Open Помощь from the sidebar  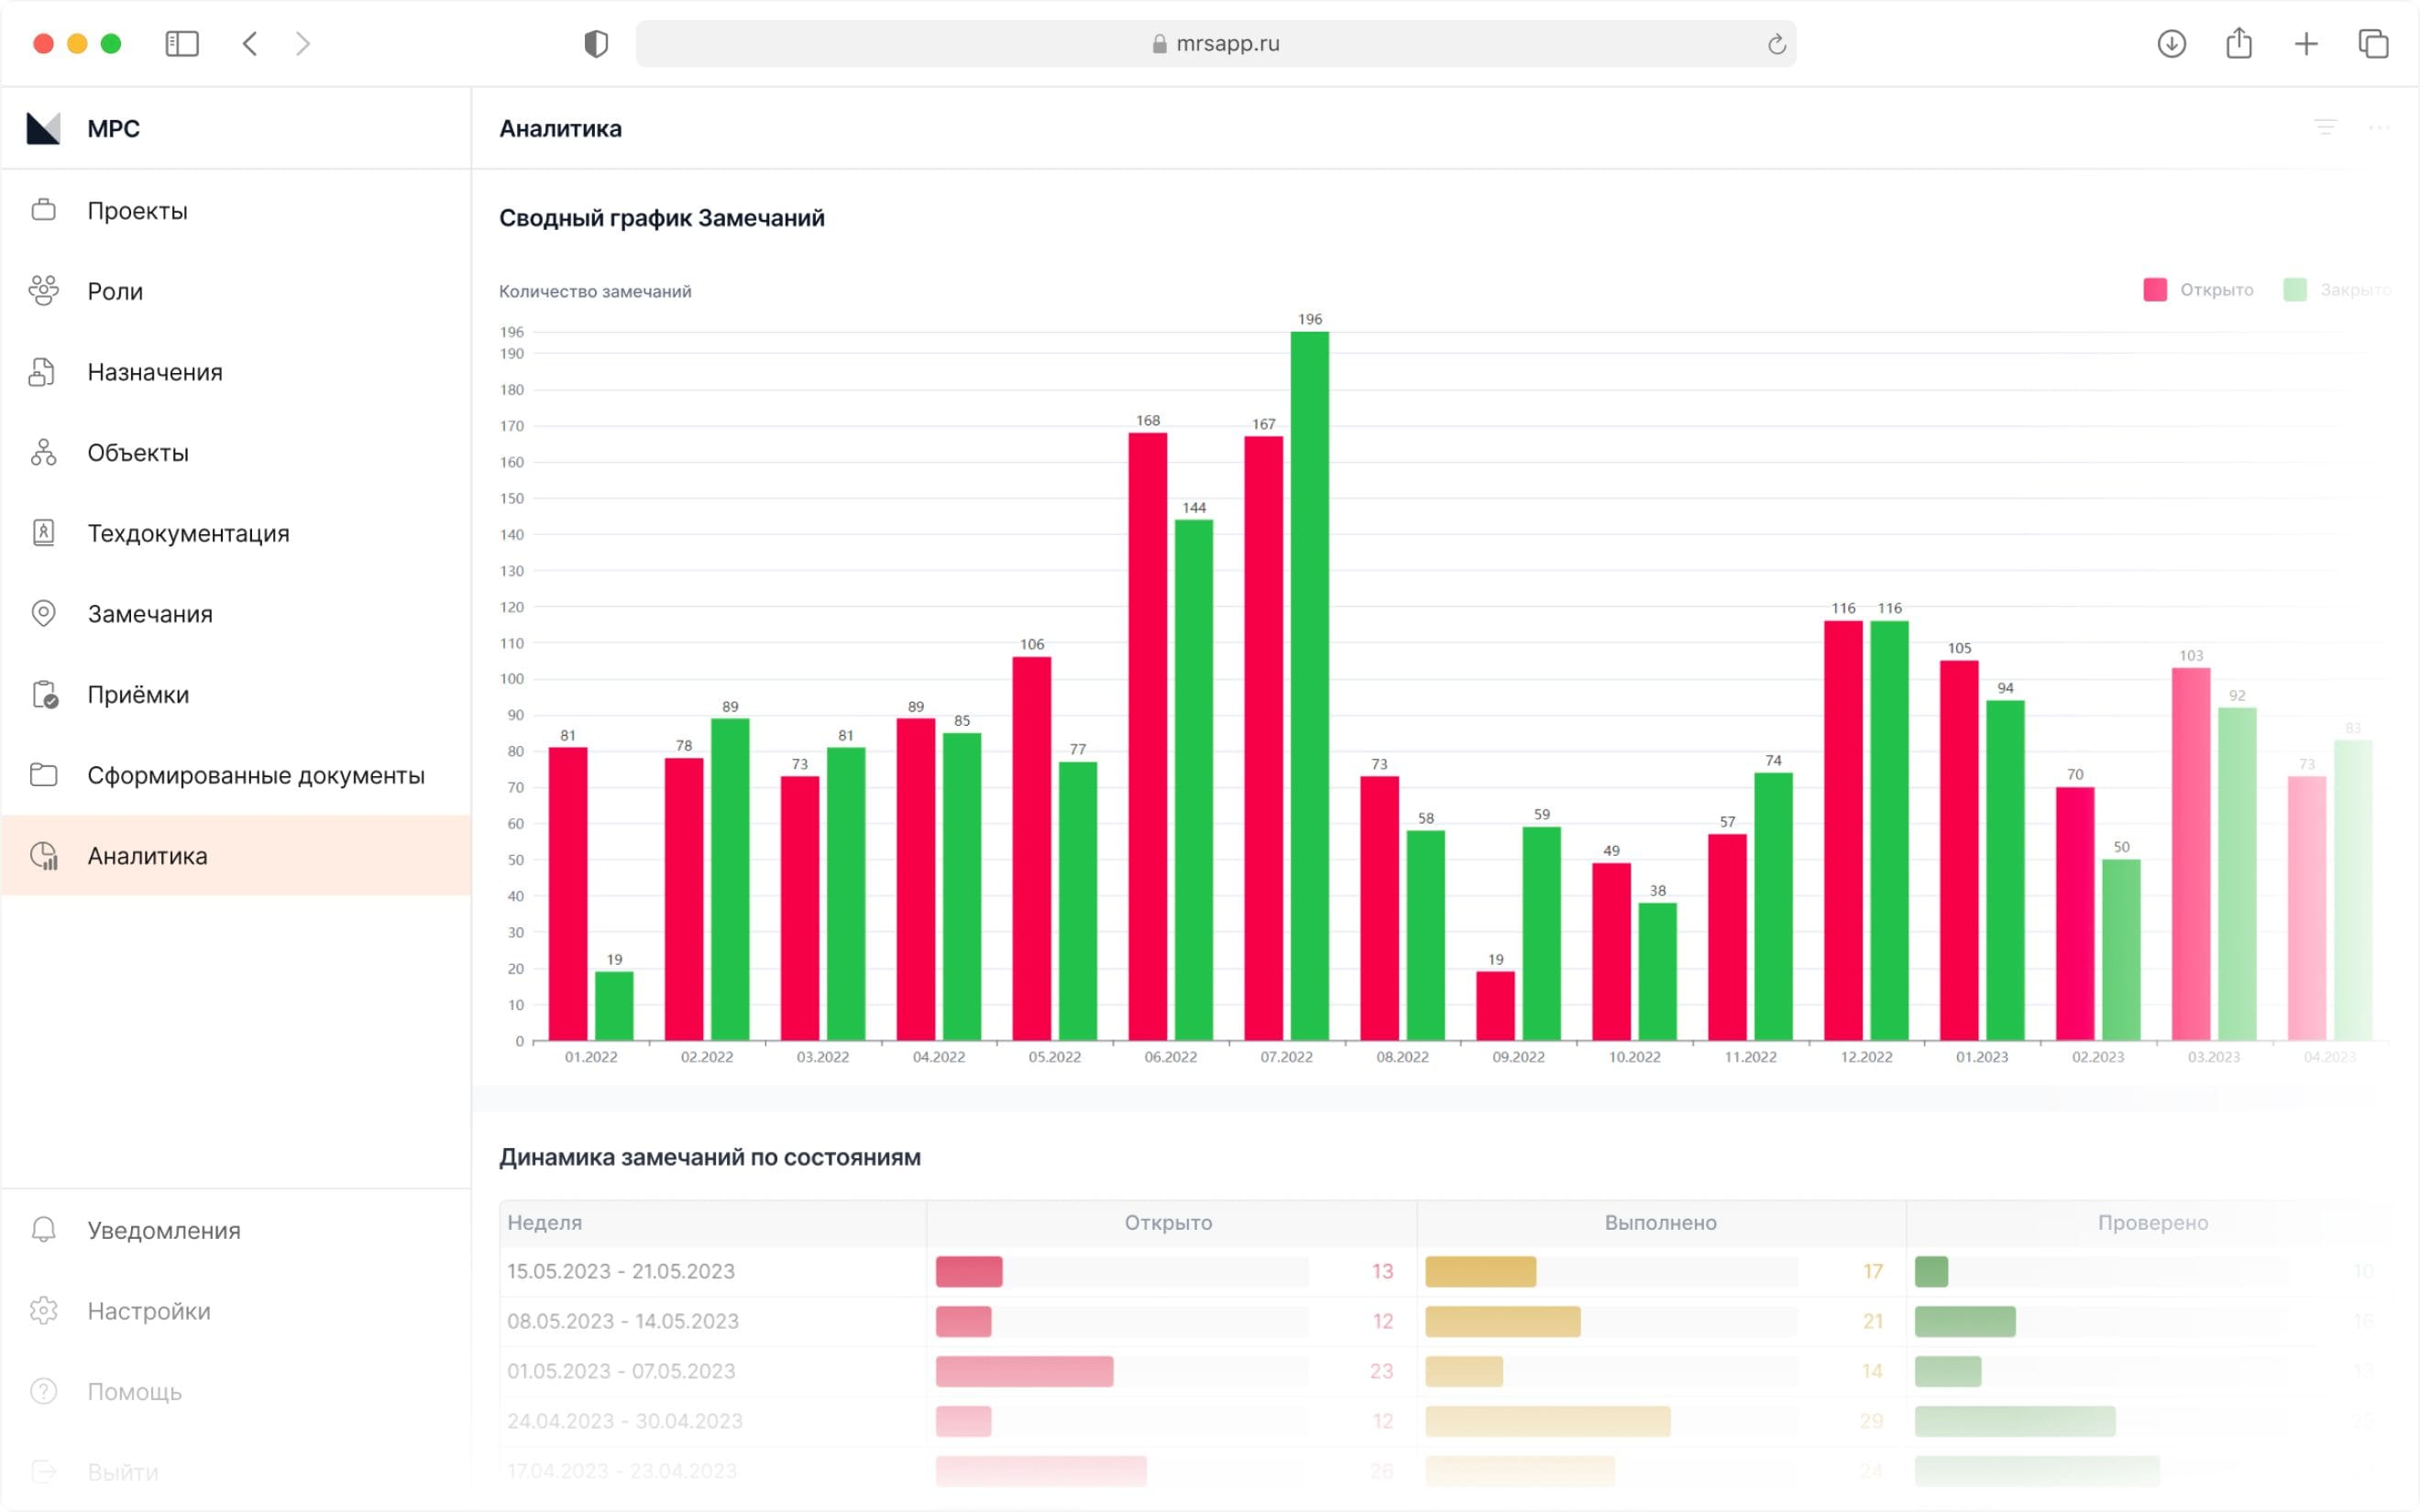click(236, 1391)
